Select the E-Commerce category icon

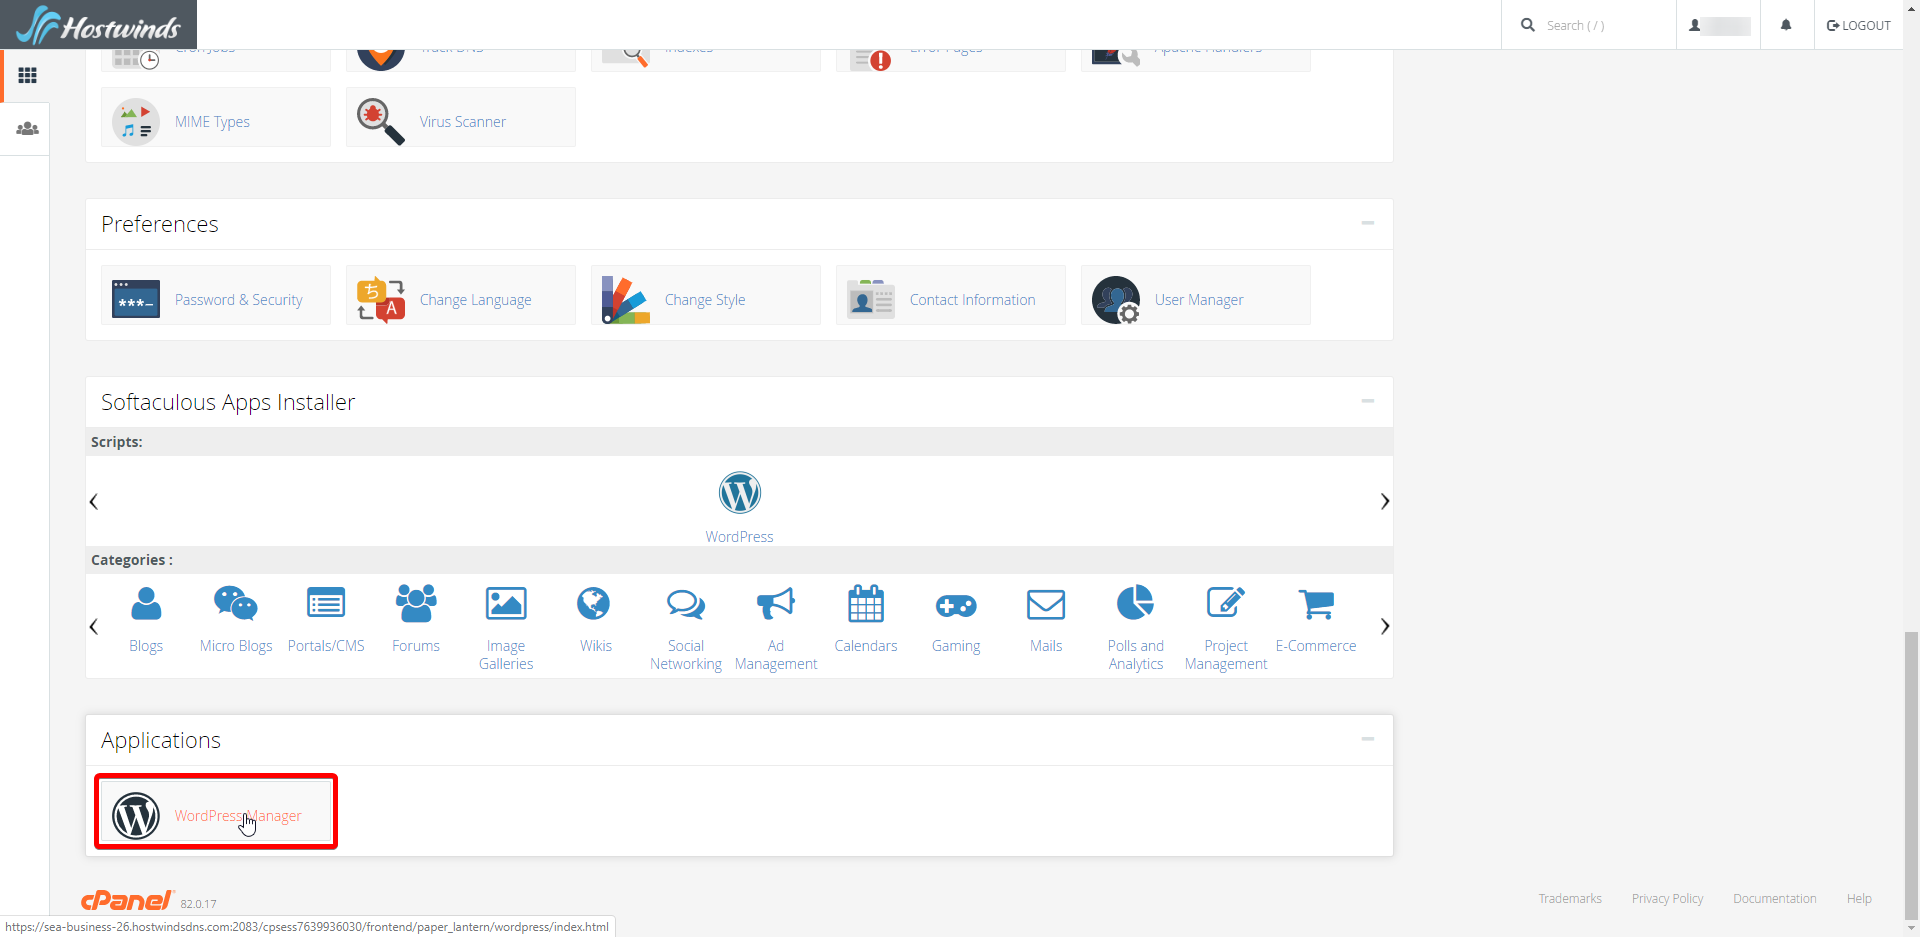pos(1316,604)
